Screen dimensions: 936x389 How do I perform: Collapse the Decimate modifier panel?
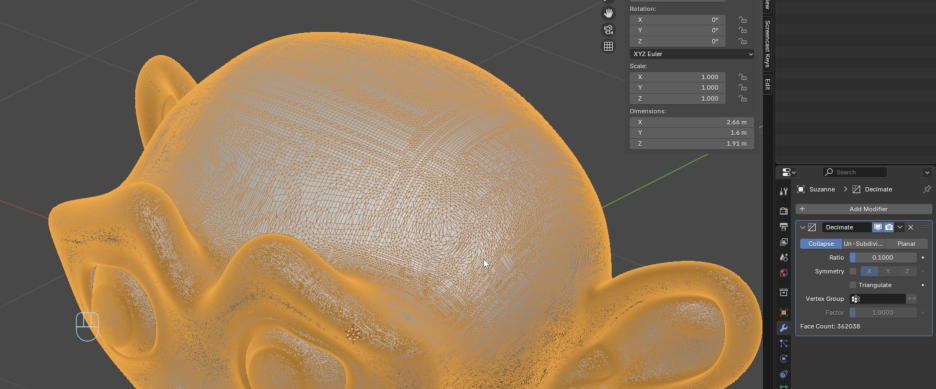point(802,227)
